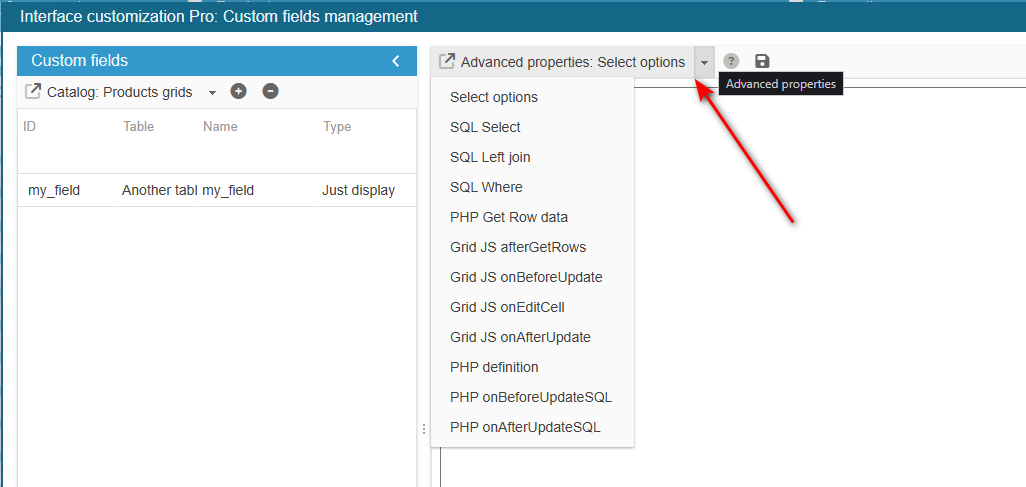The image size is (1026, 487).
Task: Click the popout icon beside Catalog: Products grids
Action: coord(32,92)
